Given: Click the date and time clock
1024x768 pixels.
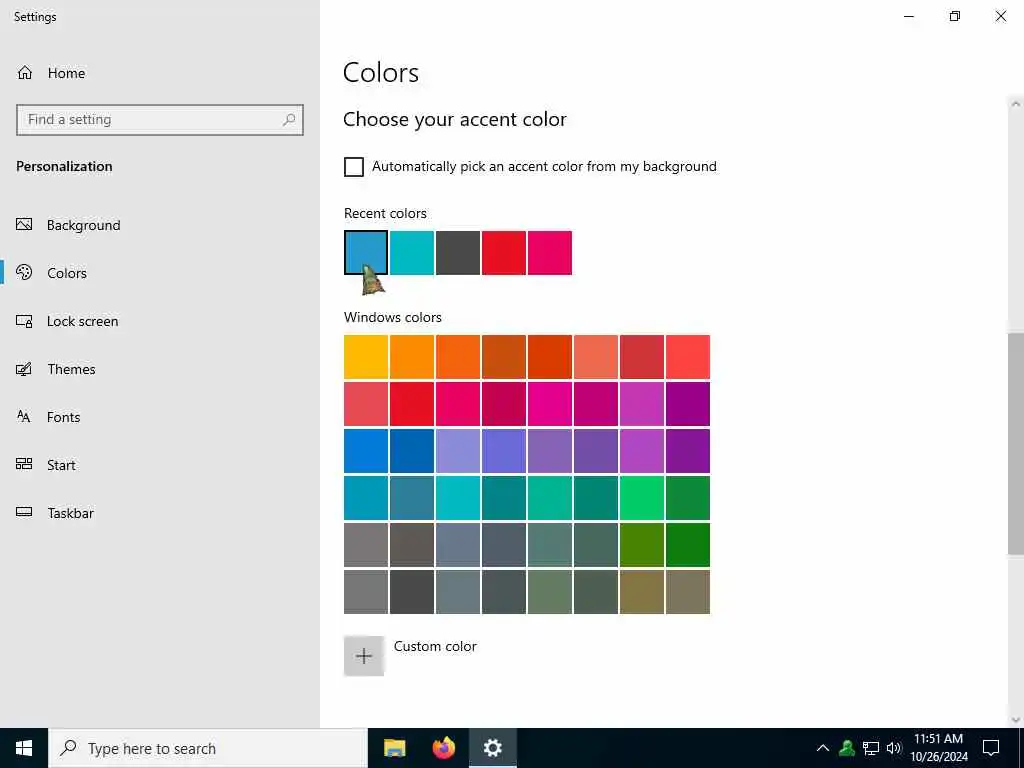Looking at the screenshot, I should (938, 748).
